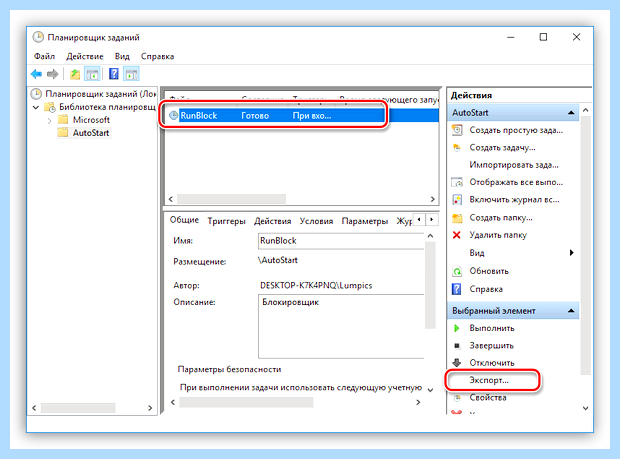Click Удалить папку action text
The width and height of the screenshot is (620, 459).
point(498,235)
